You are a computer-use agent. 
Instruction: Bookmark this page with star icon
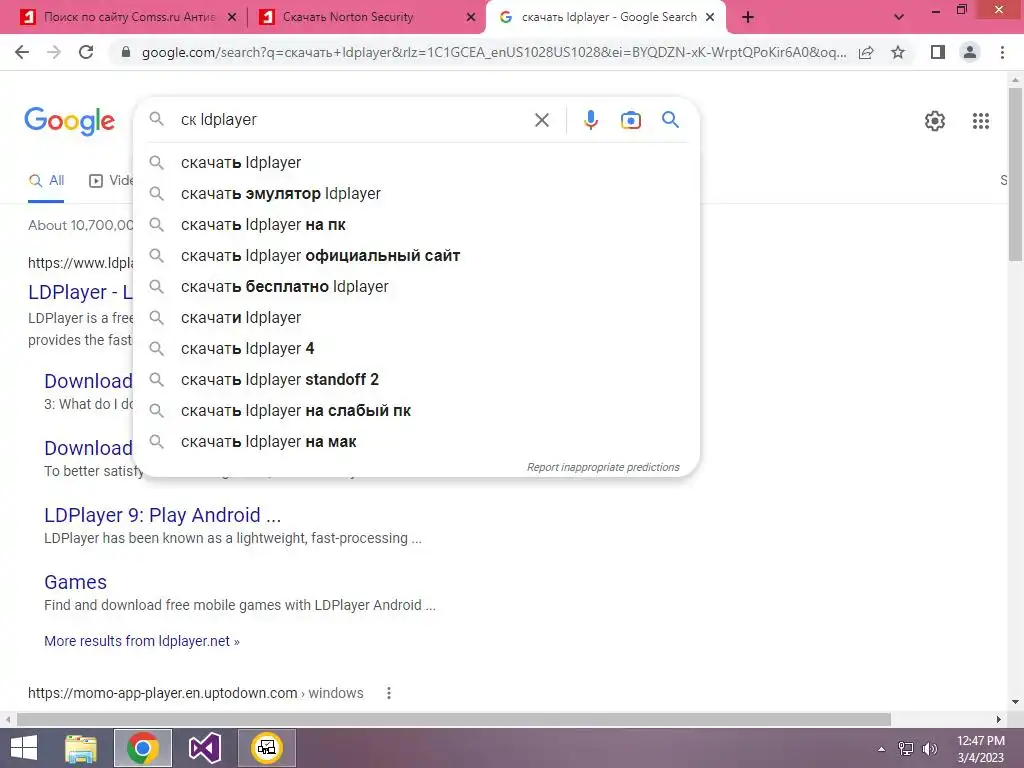coord(898,52)
